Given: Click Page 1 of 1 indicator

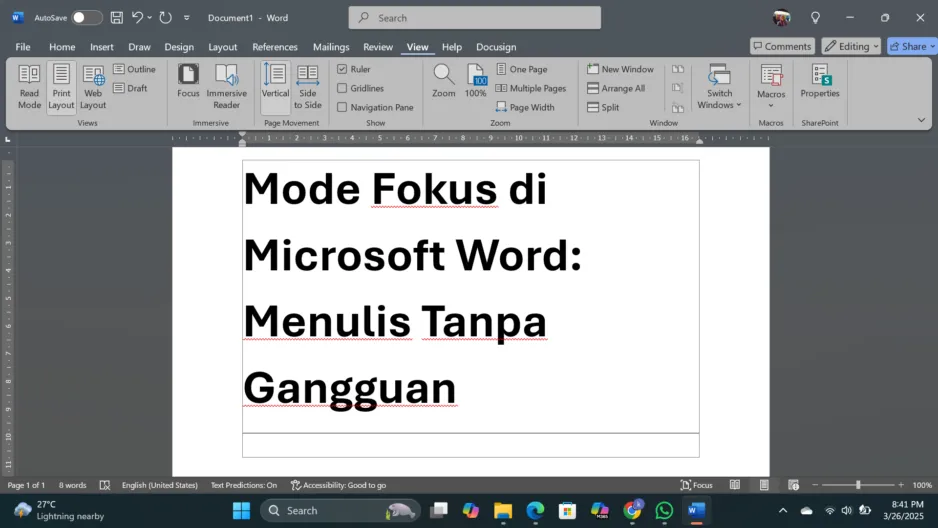Looking at the screenshot, I should pos(26,485).
